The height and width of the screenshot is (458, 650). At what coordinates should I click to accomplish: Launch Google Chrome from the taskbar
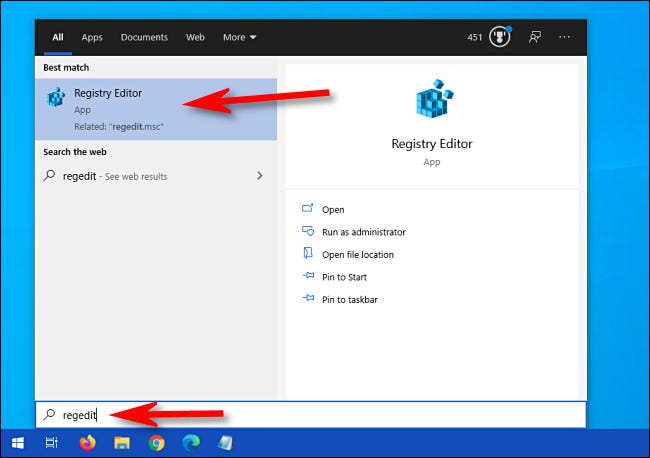tap(156, 443)
